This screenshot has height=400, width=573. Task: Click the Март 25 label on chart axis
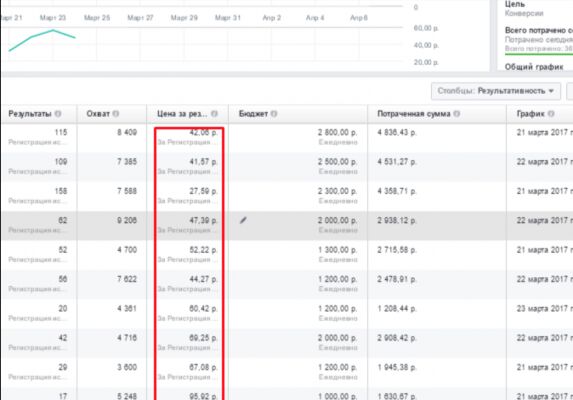tap(97, 18)
